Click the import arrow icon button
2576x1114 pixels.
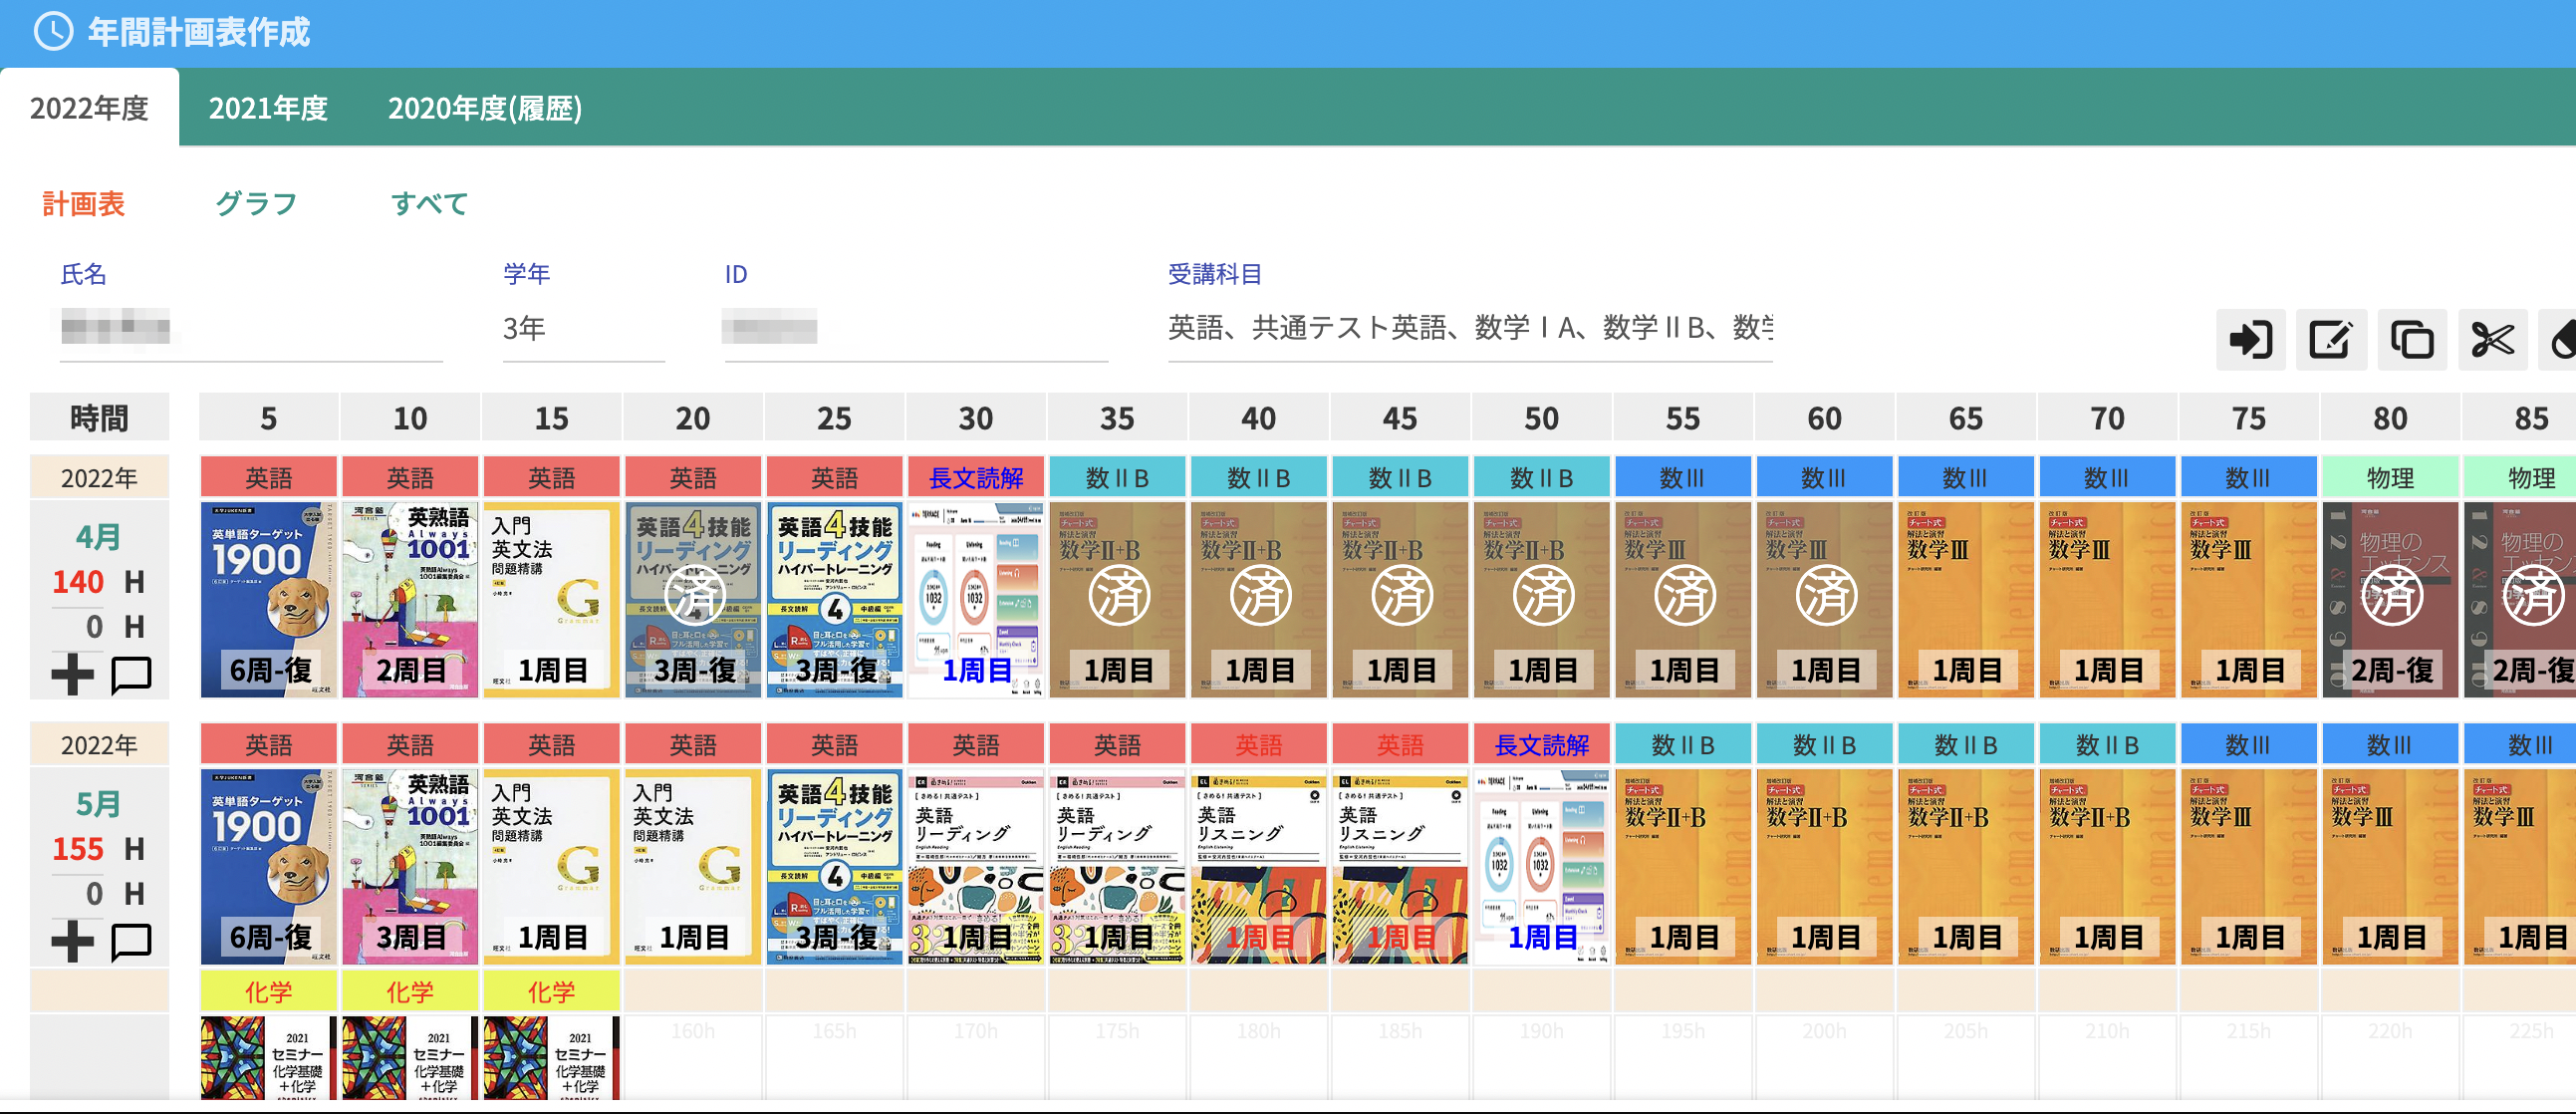(x=2250, y=340)
